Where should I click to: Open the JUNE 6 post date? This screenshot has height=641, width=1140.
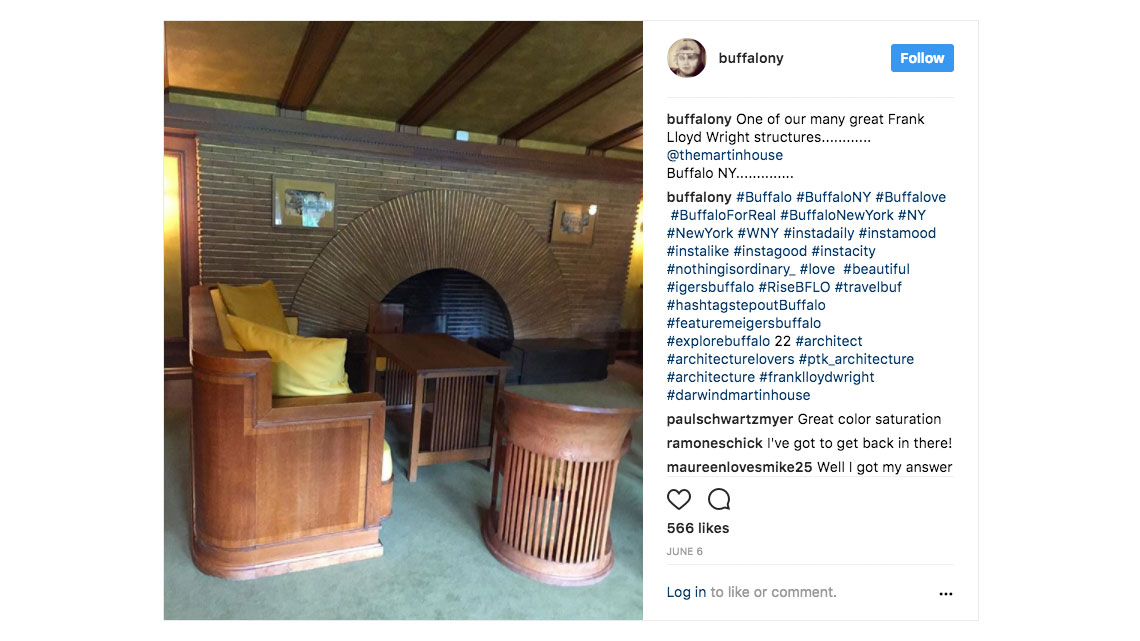pyautogui.click(x=685, y=552)
